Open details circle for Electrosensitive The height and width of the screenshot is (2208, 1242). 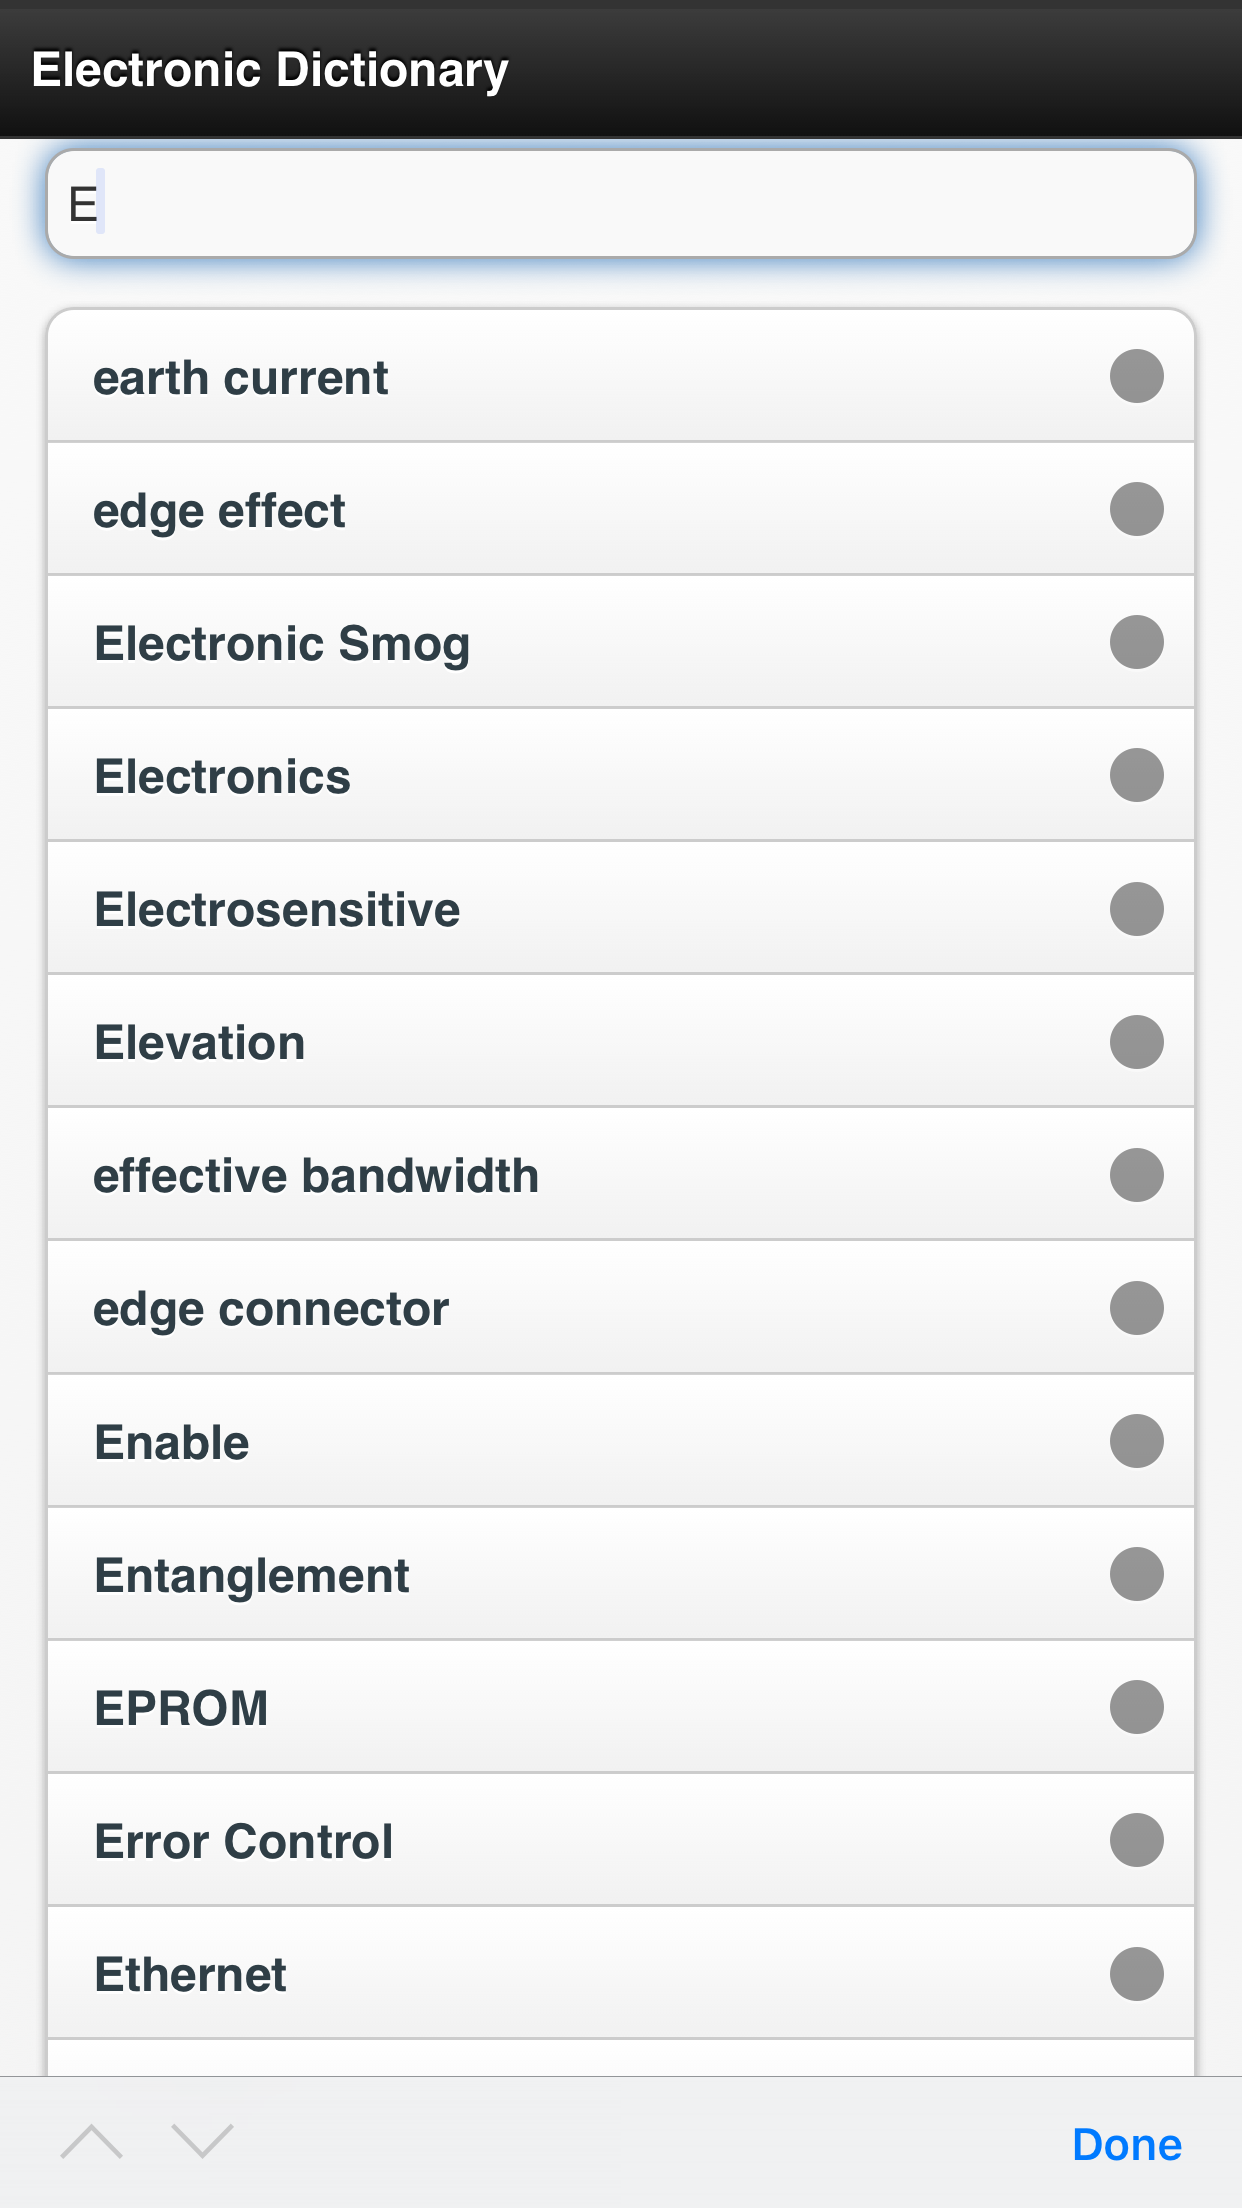click(x=1136, y=907)
